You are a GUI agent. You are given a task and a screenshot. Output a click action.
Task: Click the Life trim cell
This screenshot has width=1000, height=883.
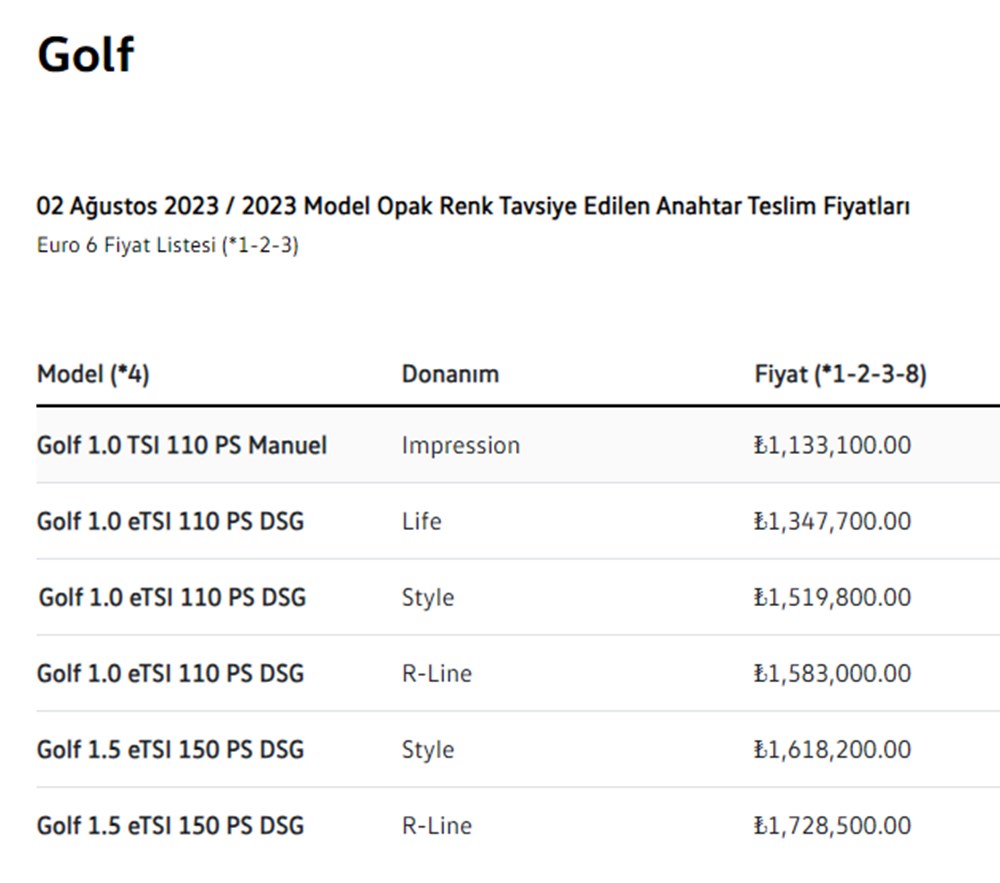[x=421, y=521]
